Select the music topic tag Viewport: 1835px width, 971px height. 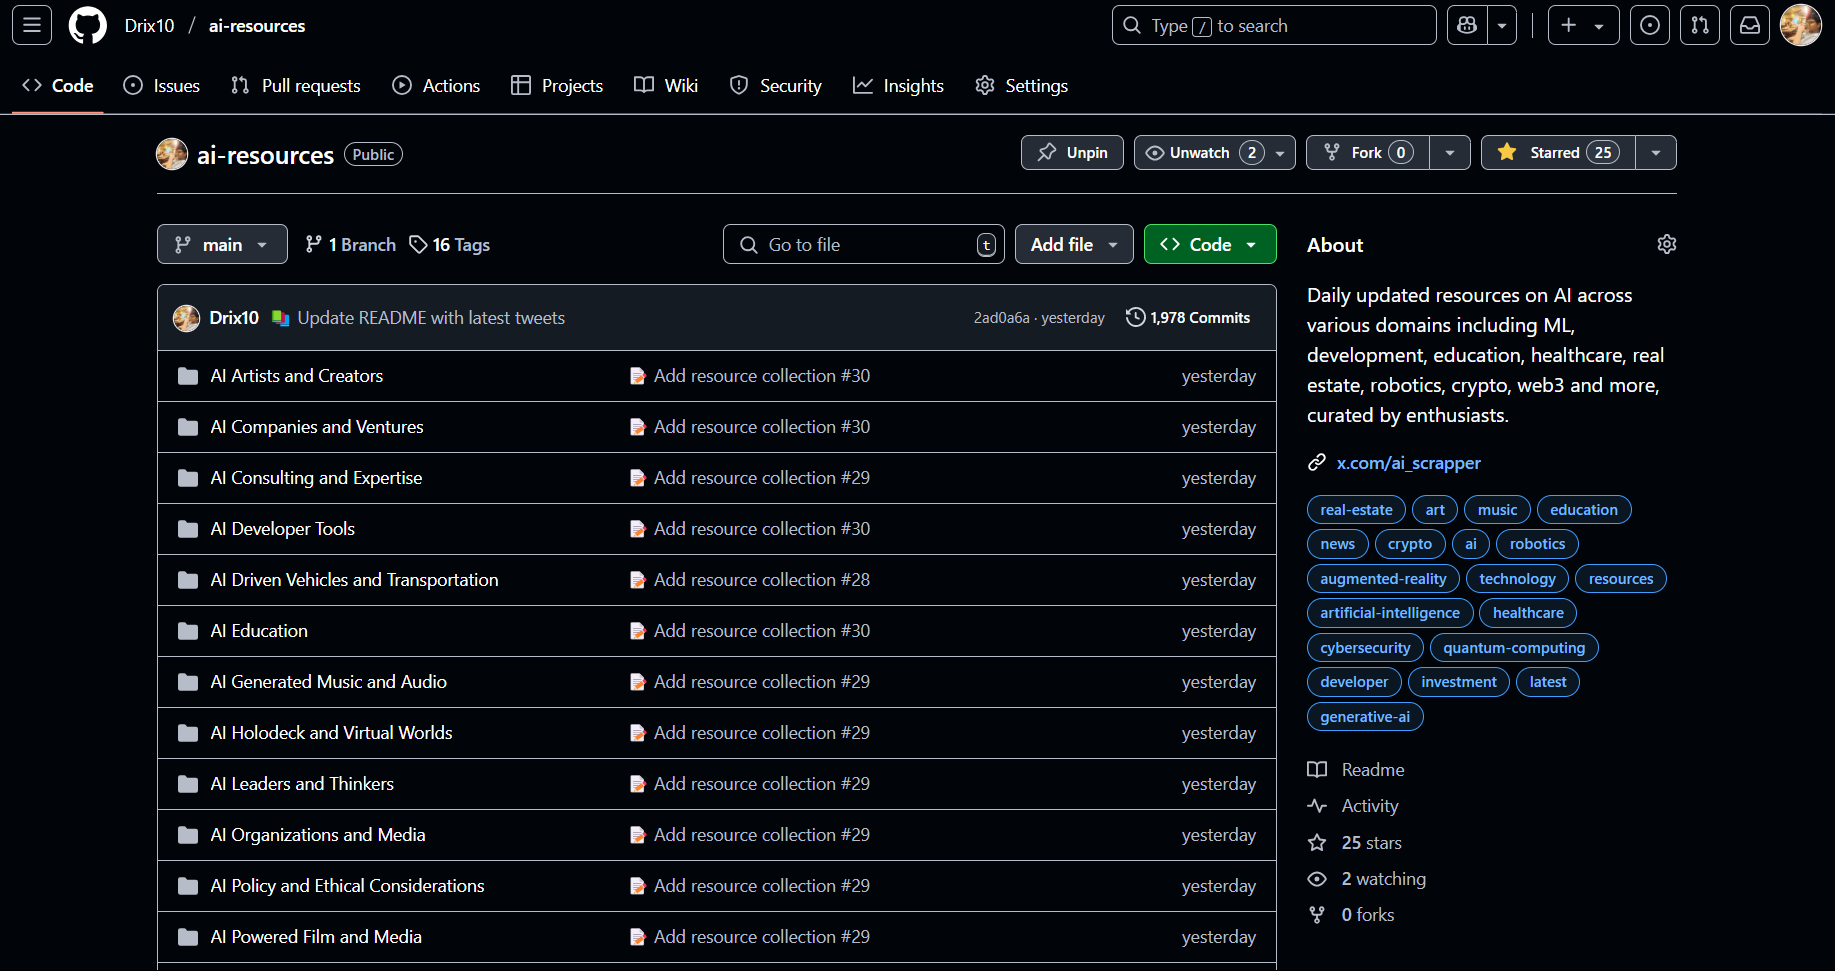point(1497,510)
